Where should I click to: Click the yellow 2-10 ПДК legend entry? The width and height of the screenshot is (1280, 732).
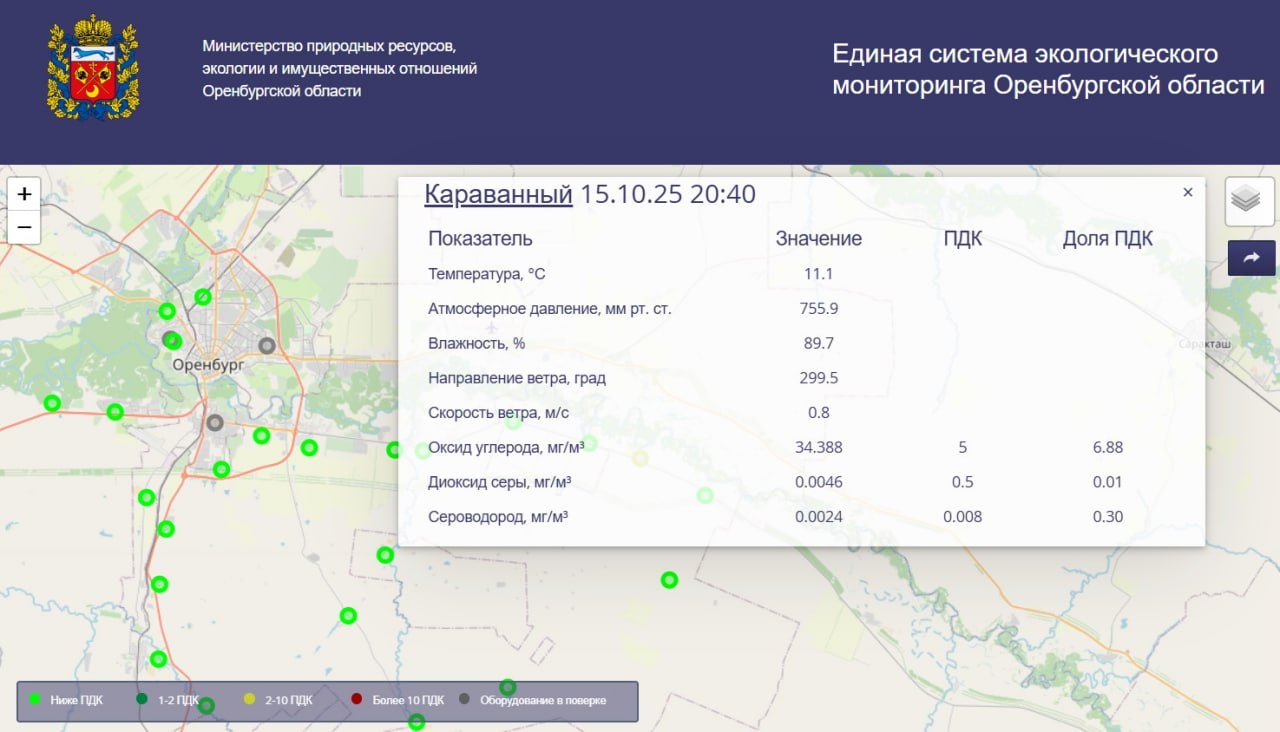click(x=279, y=700)
